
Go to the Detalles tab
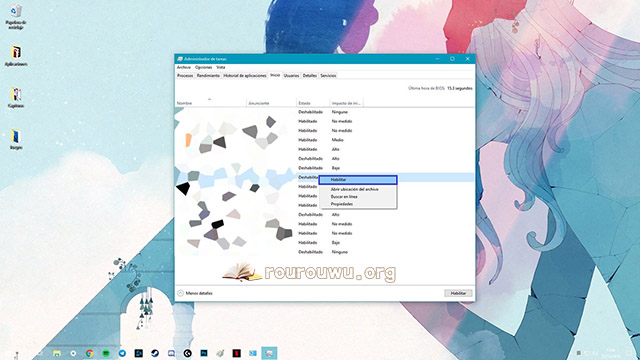[x=310, y=76]
